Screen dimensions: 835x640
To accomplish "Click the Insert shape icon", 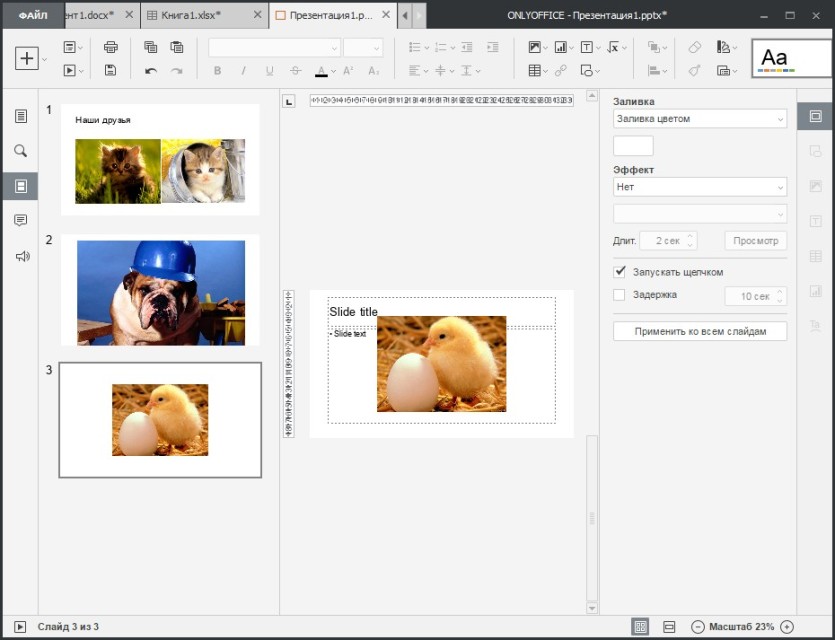I will [x=586, y=70].
